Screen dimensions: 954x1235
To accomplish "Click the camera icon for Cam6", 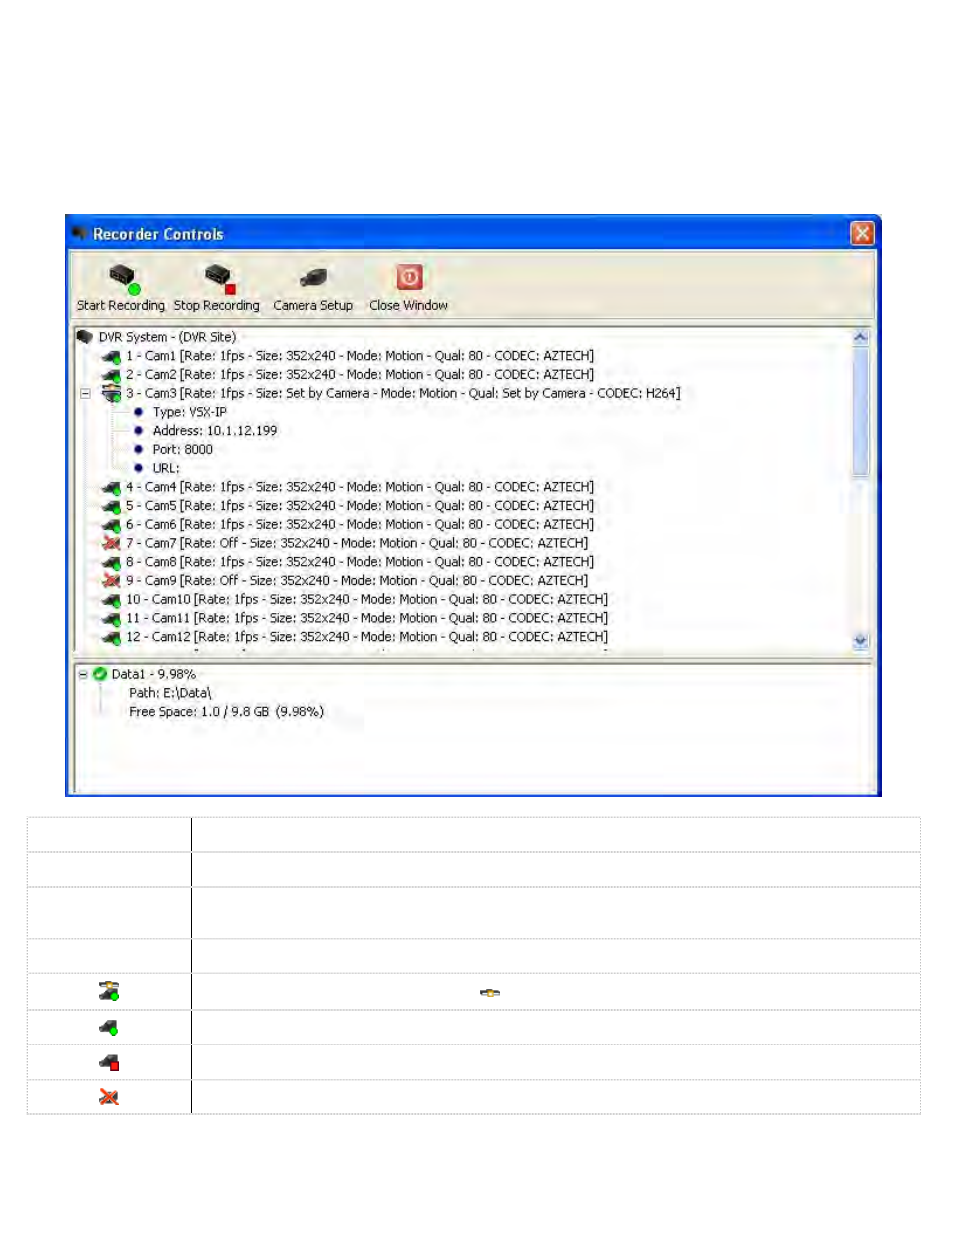I will point(111,525).
